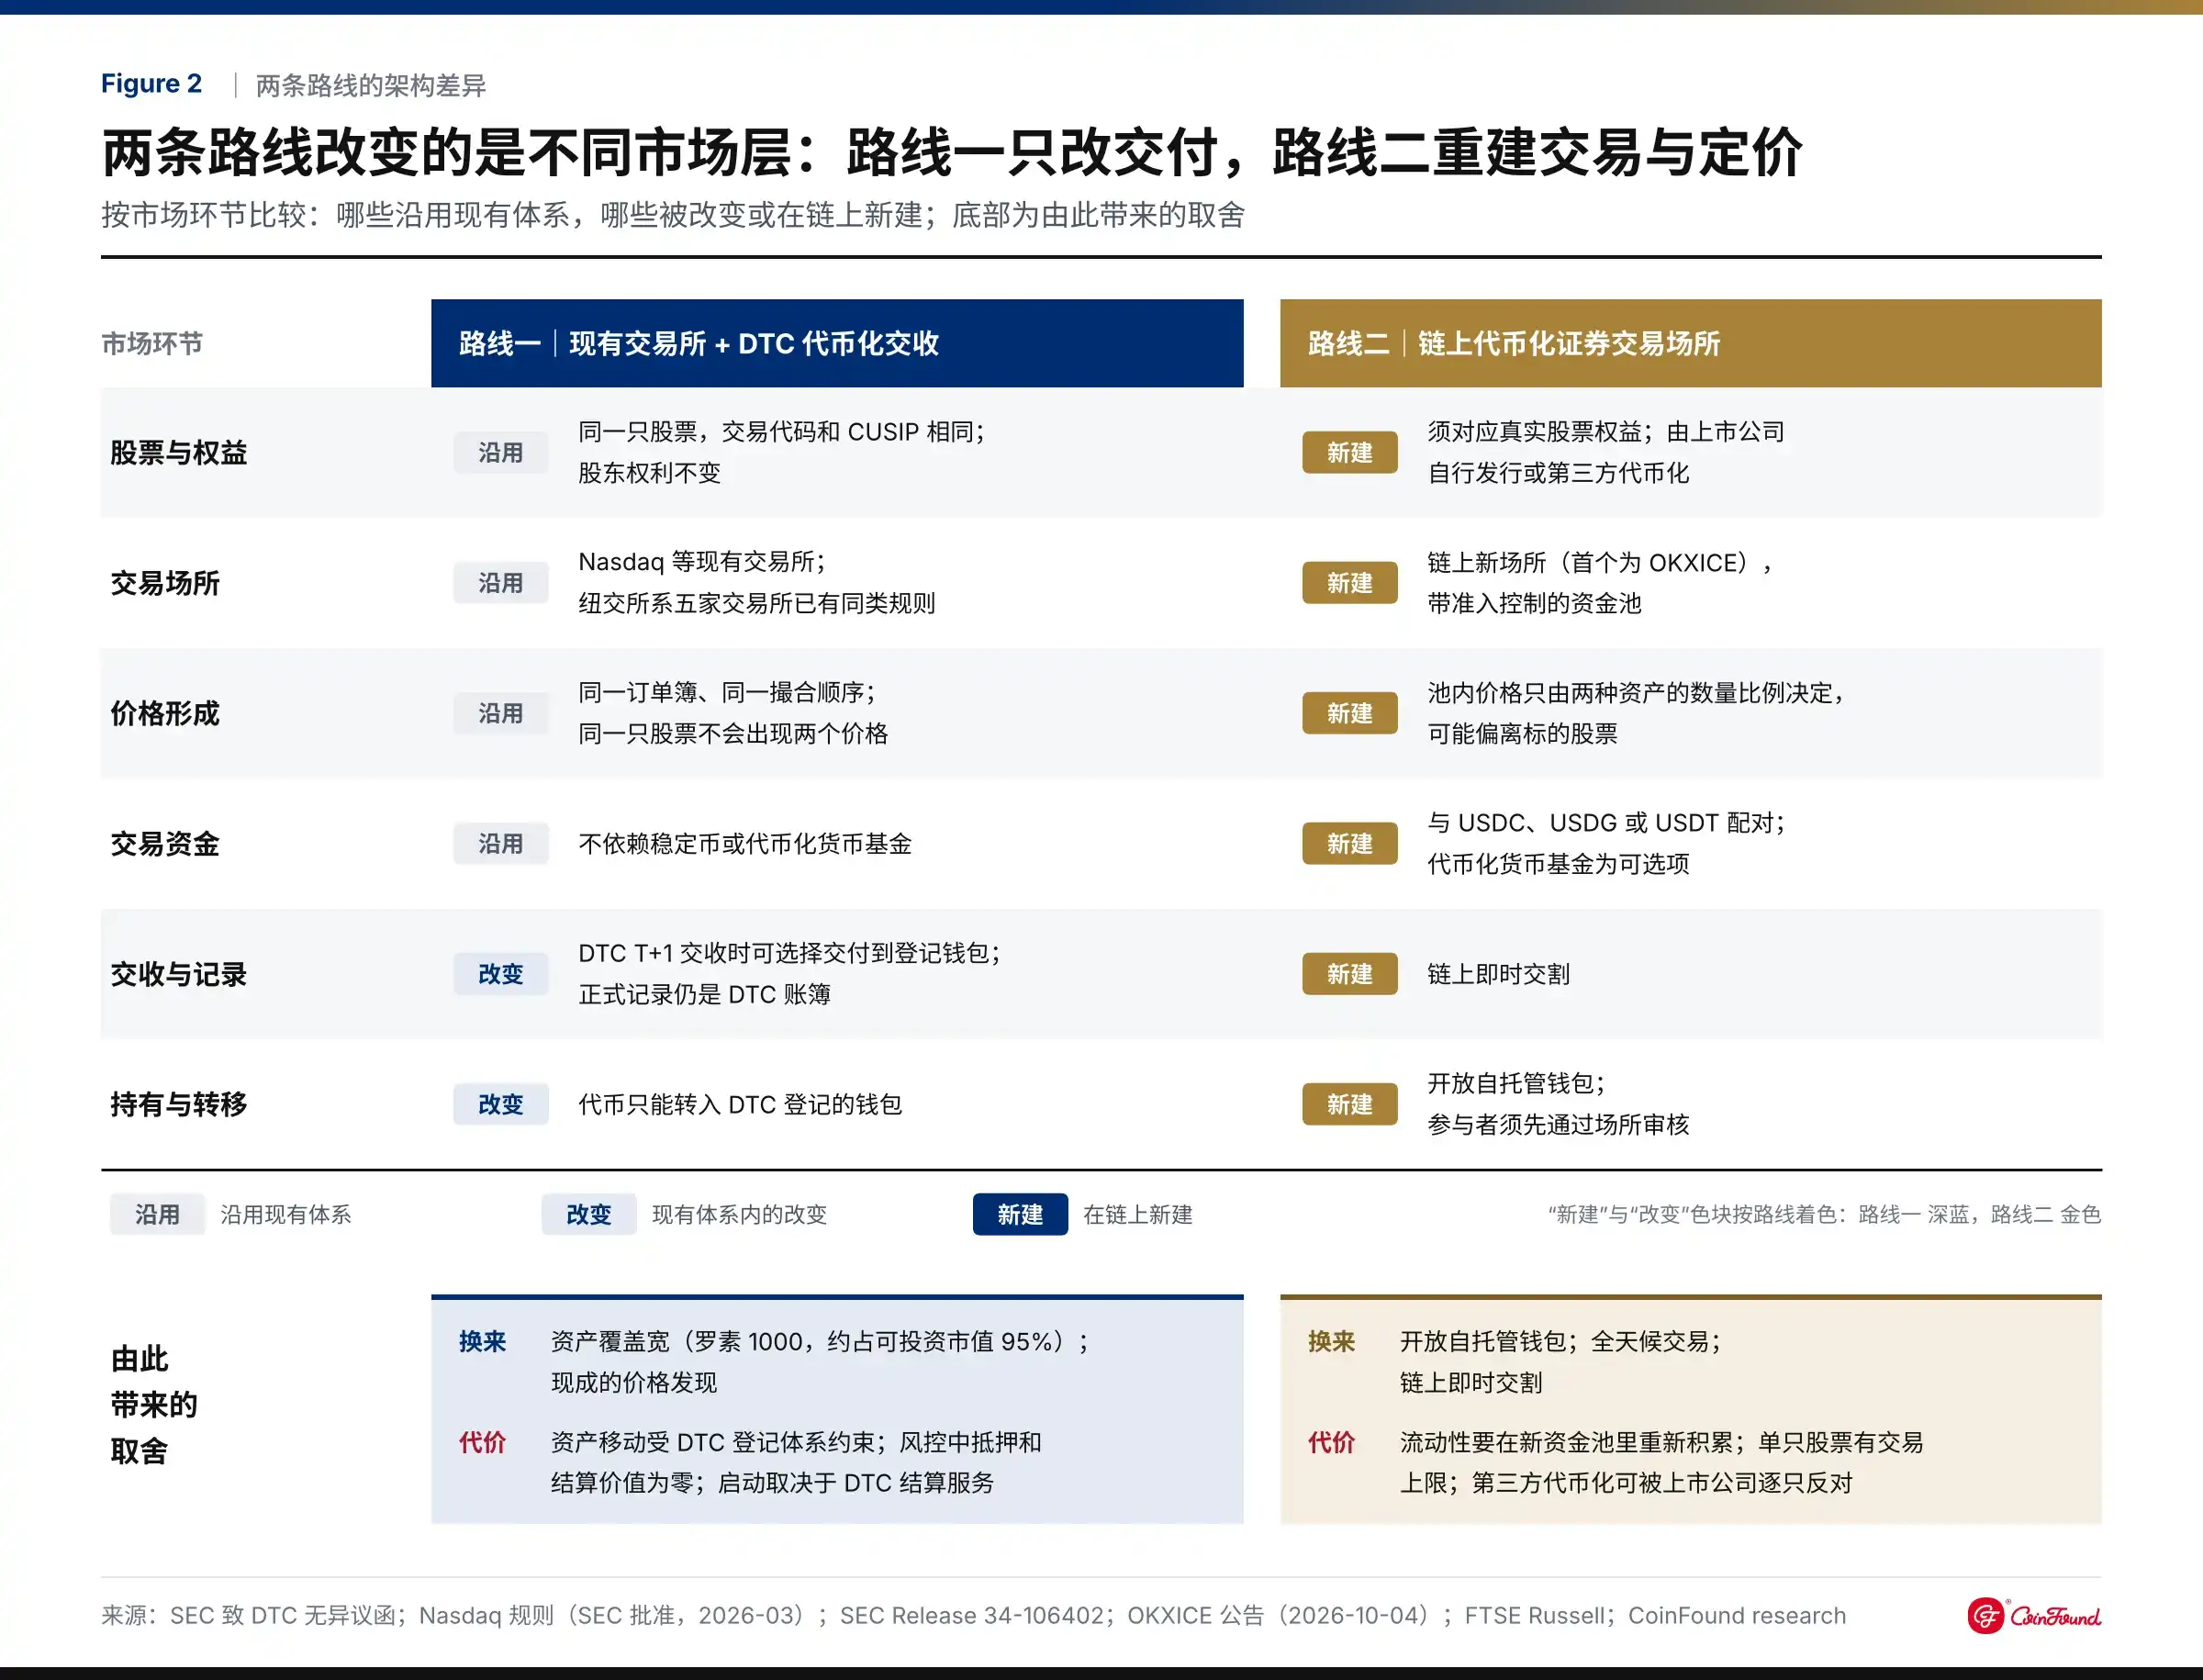Click the row label 交收与记录
This screenshot has height=1680, width=2203.
point(179,974)
